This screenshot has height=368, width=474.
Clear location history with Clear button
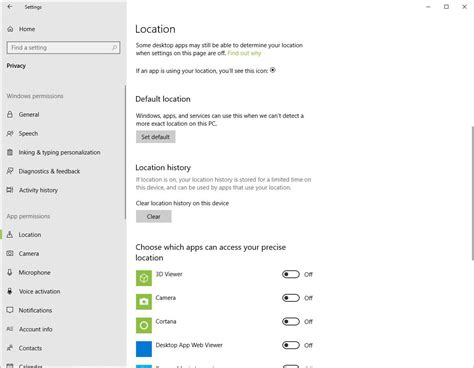[154, 216]
